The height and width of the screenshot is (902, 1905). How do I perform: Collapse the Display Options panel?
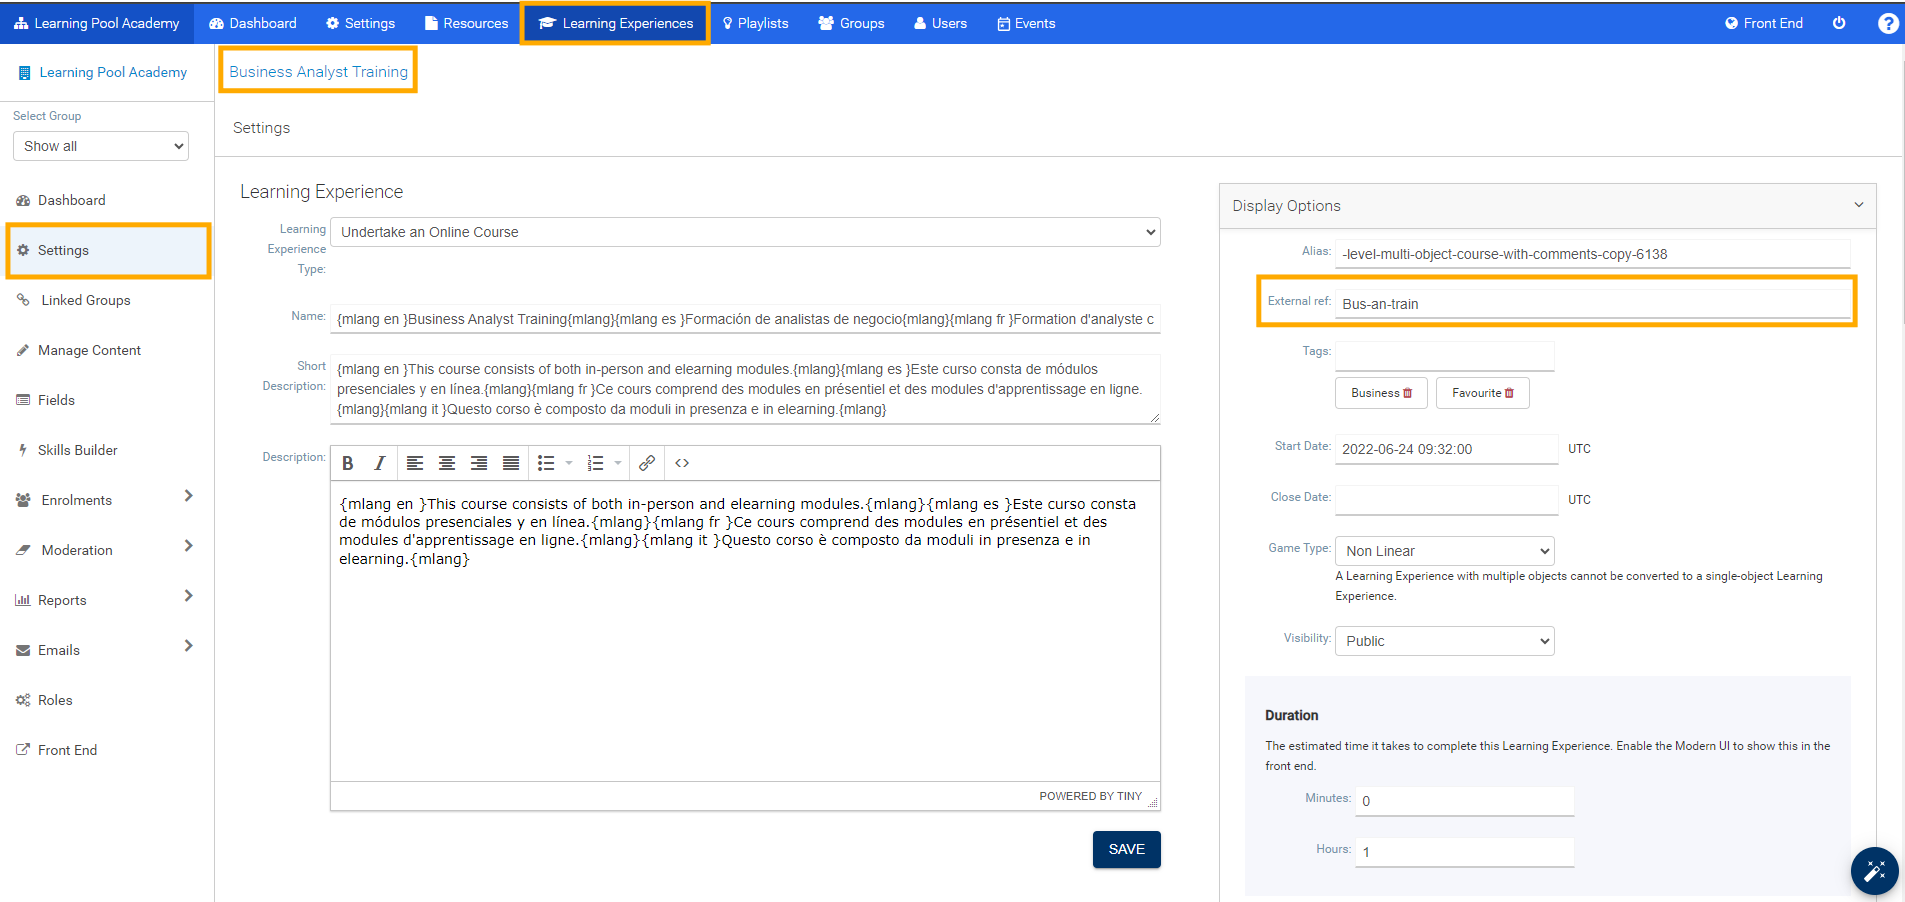coord(1857,205)
